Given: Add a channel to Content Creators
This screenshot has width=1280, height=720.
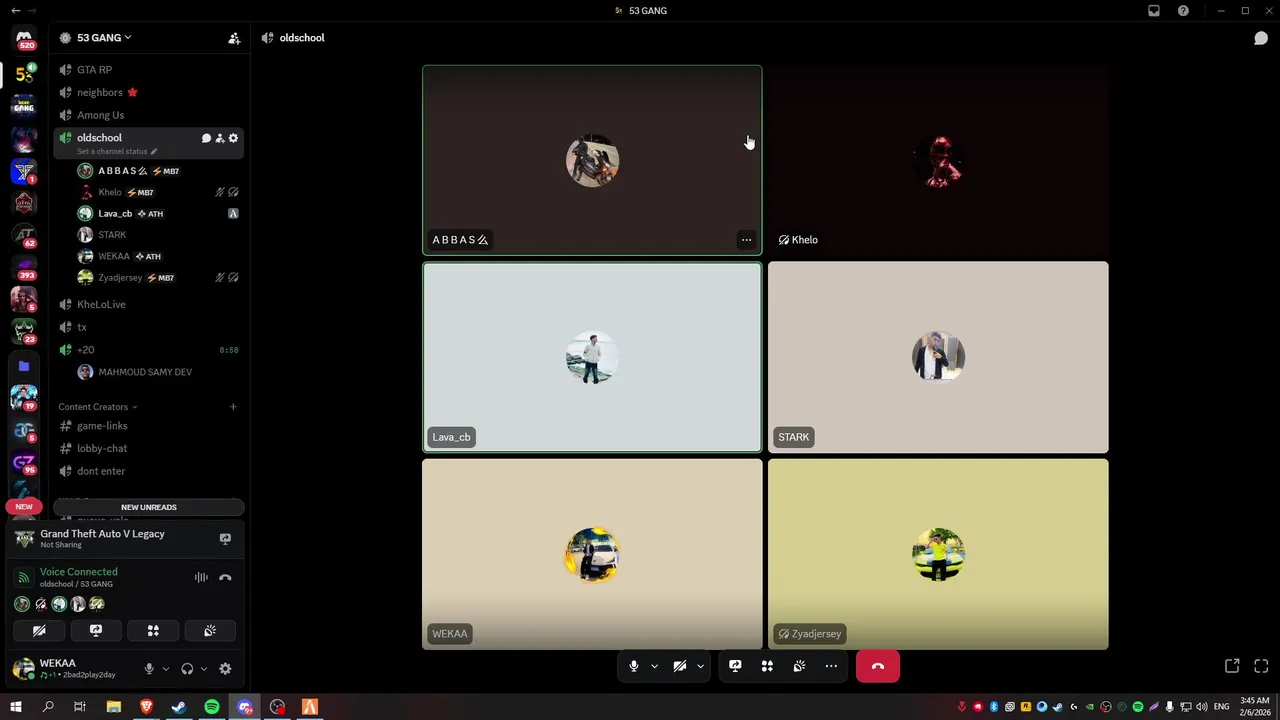Looking at the screenshot, I should [233, 407].
